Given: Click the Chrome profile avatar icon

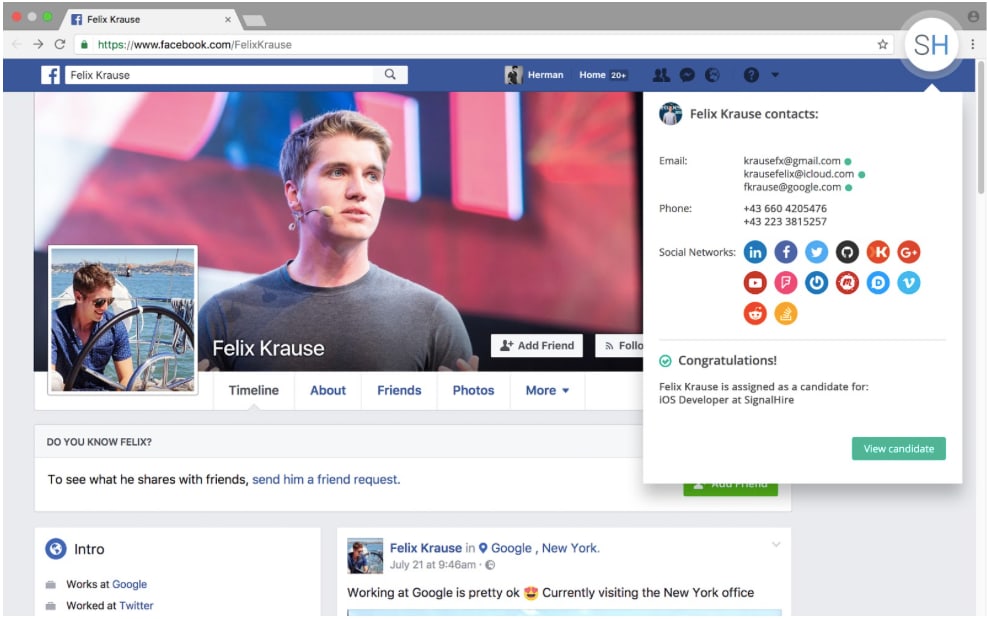Looking at the screenshot, I should point(973,16).
